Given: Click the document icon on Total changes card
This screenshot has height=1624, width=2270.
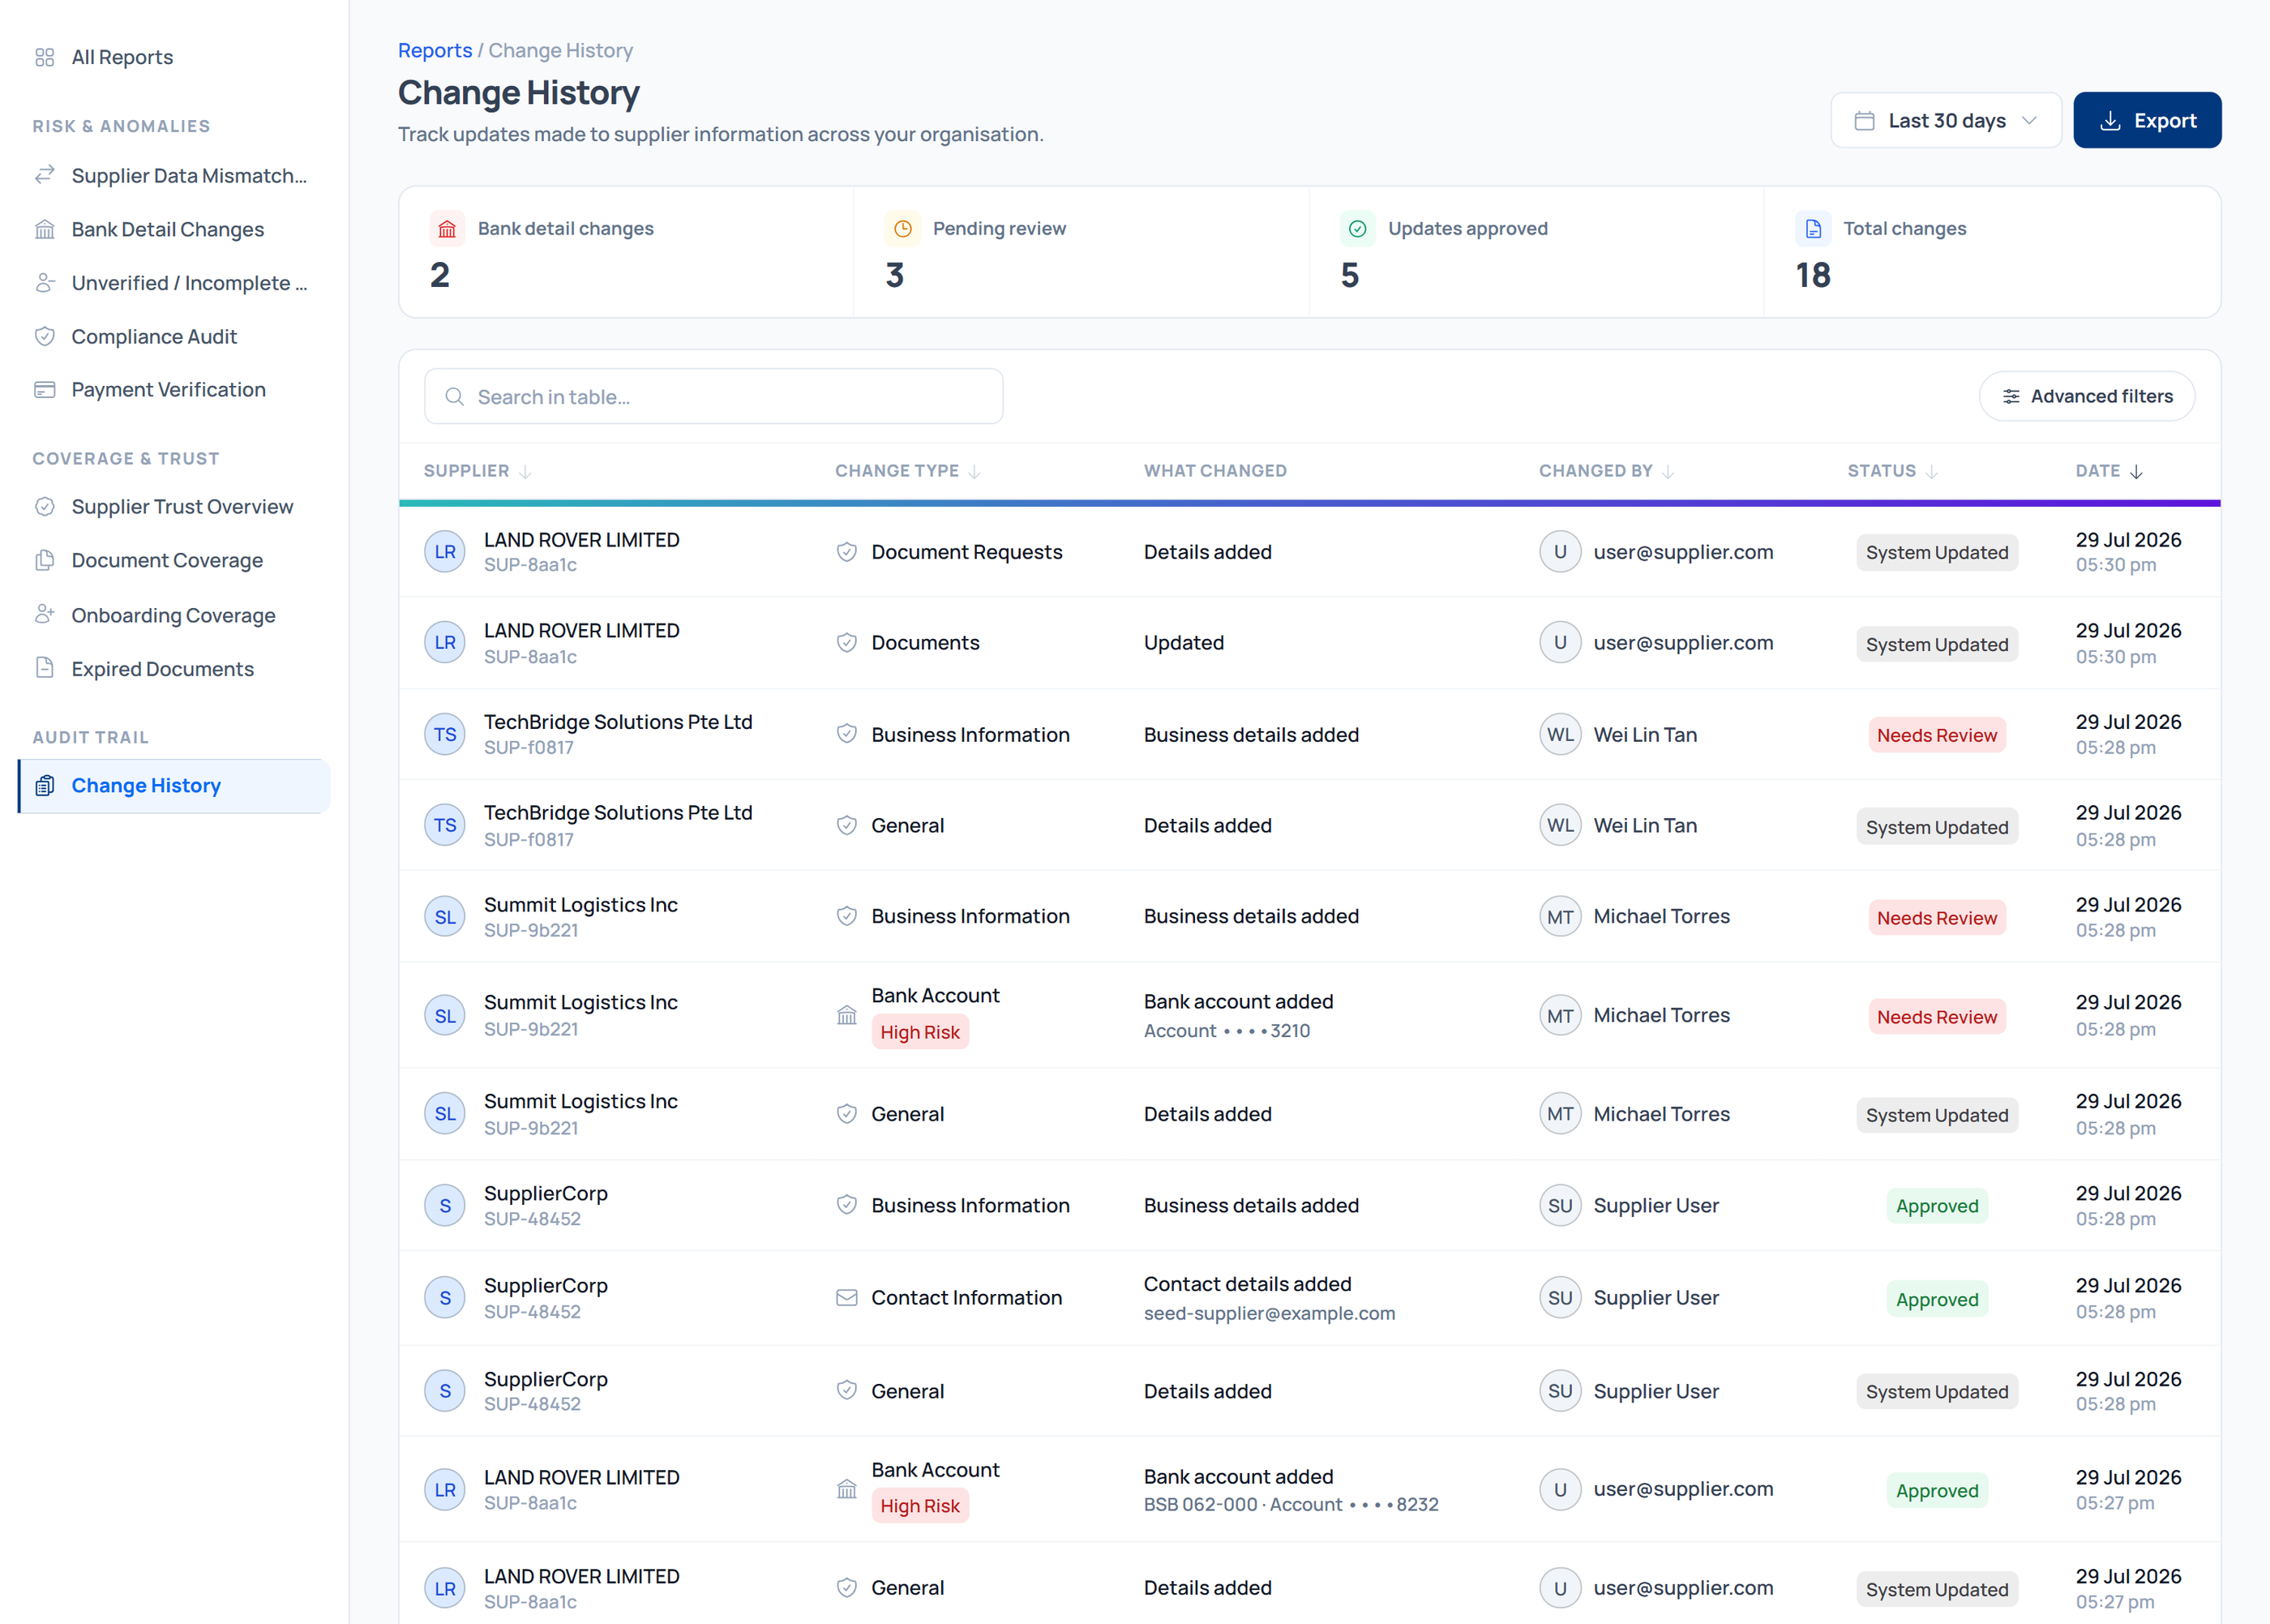Looking at the screenshot, I should pos(1813,229).
